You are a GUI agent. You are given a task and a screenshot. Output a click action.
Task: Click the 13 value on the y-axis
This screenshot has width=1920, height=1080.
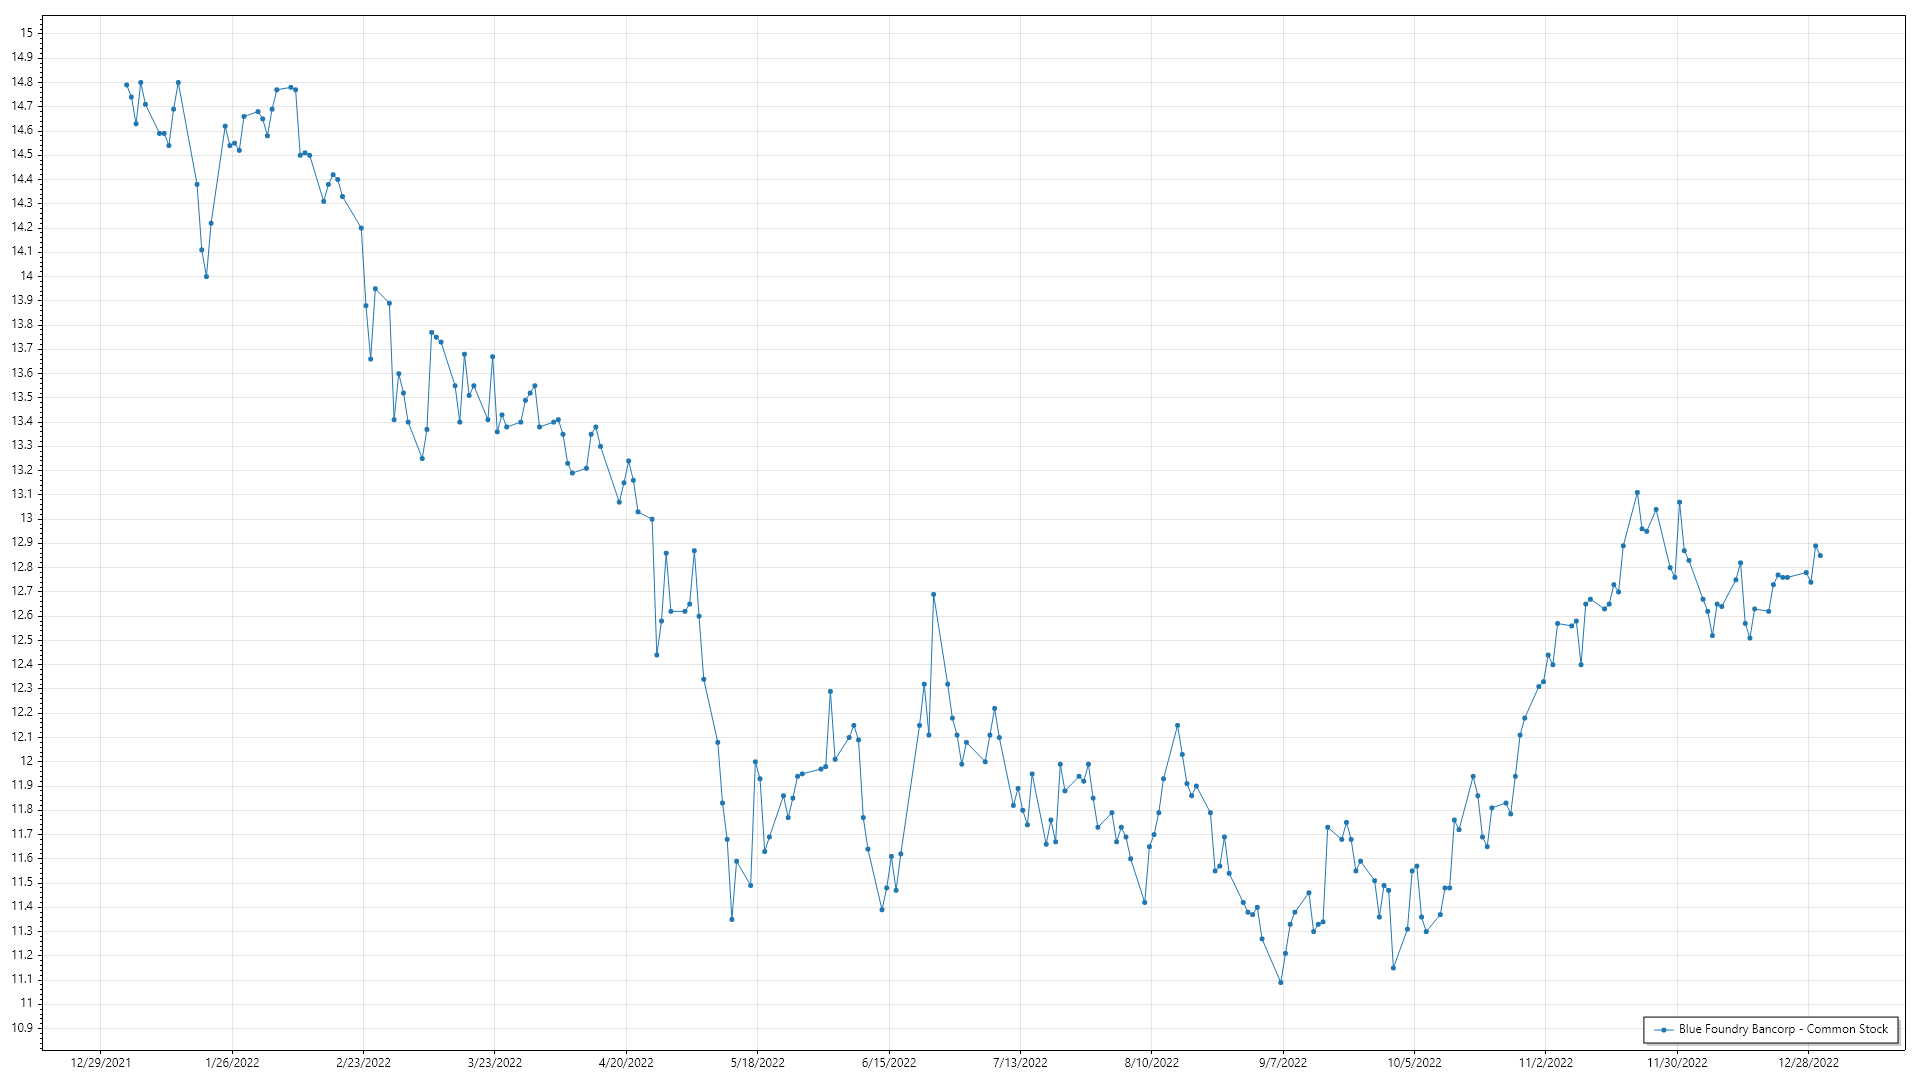(27, 518)
